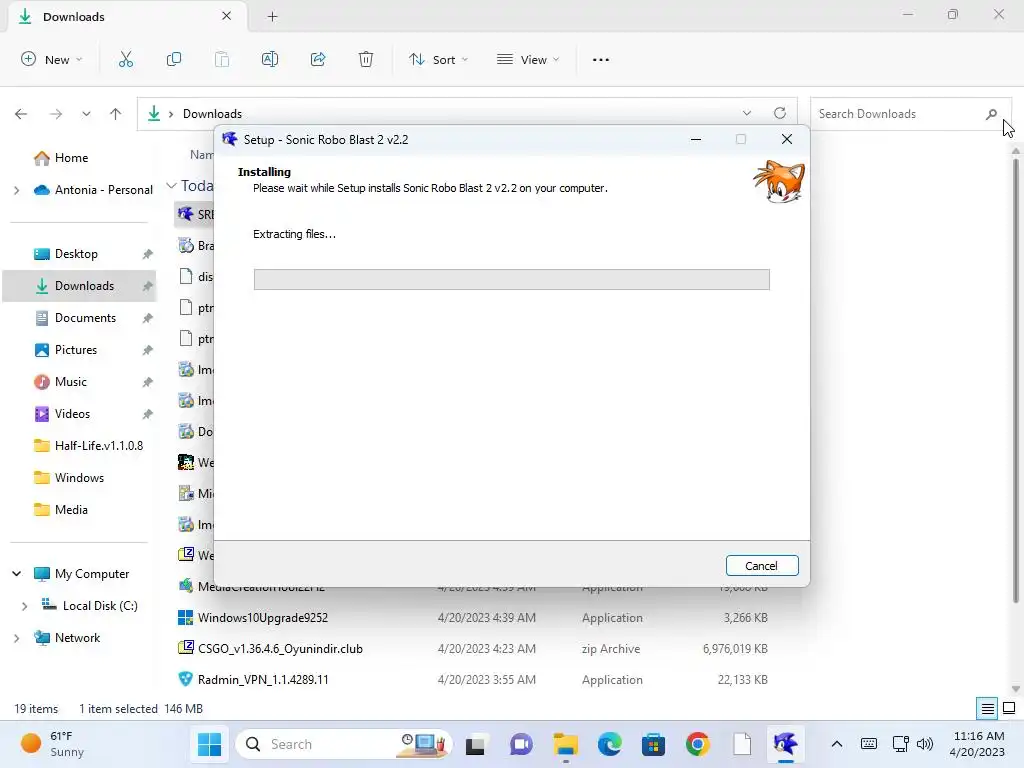Screen dimensions: 1024x768
Task: Go up one folder level arrow
Action: click(116, 114)
